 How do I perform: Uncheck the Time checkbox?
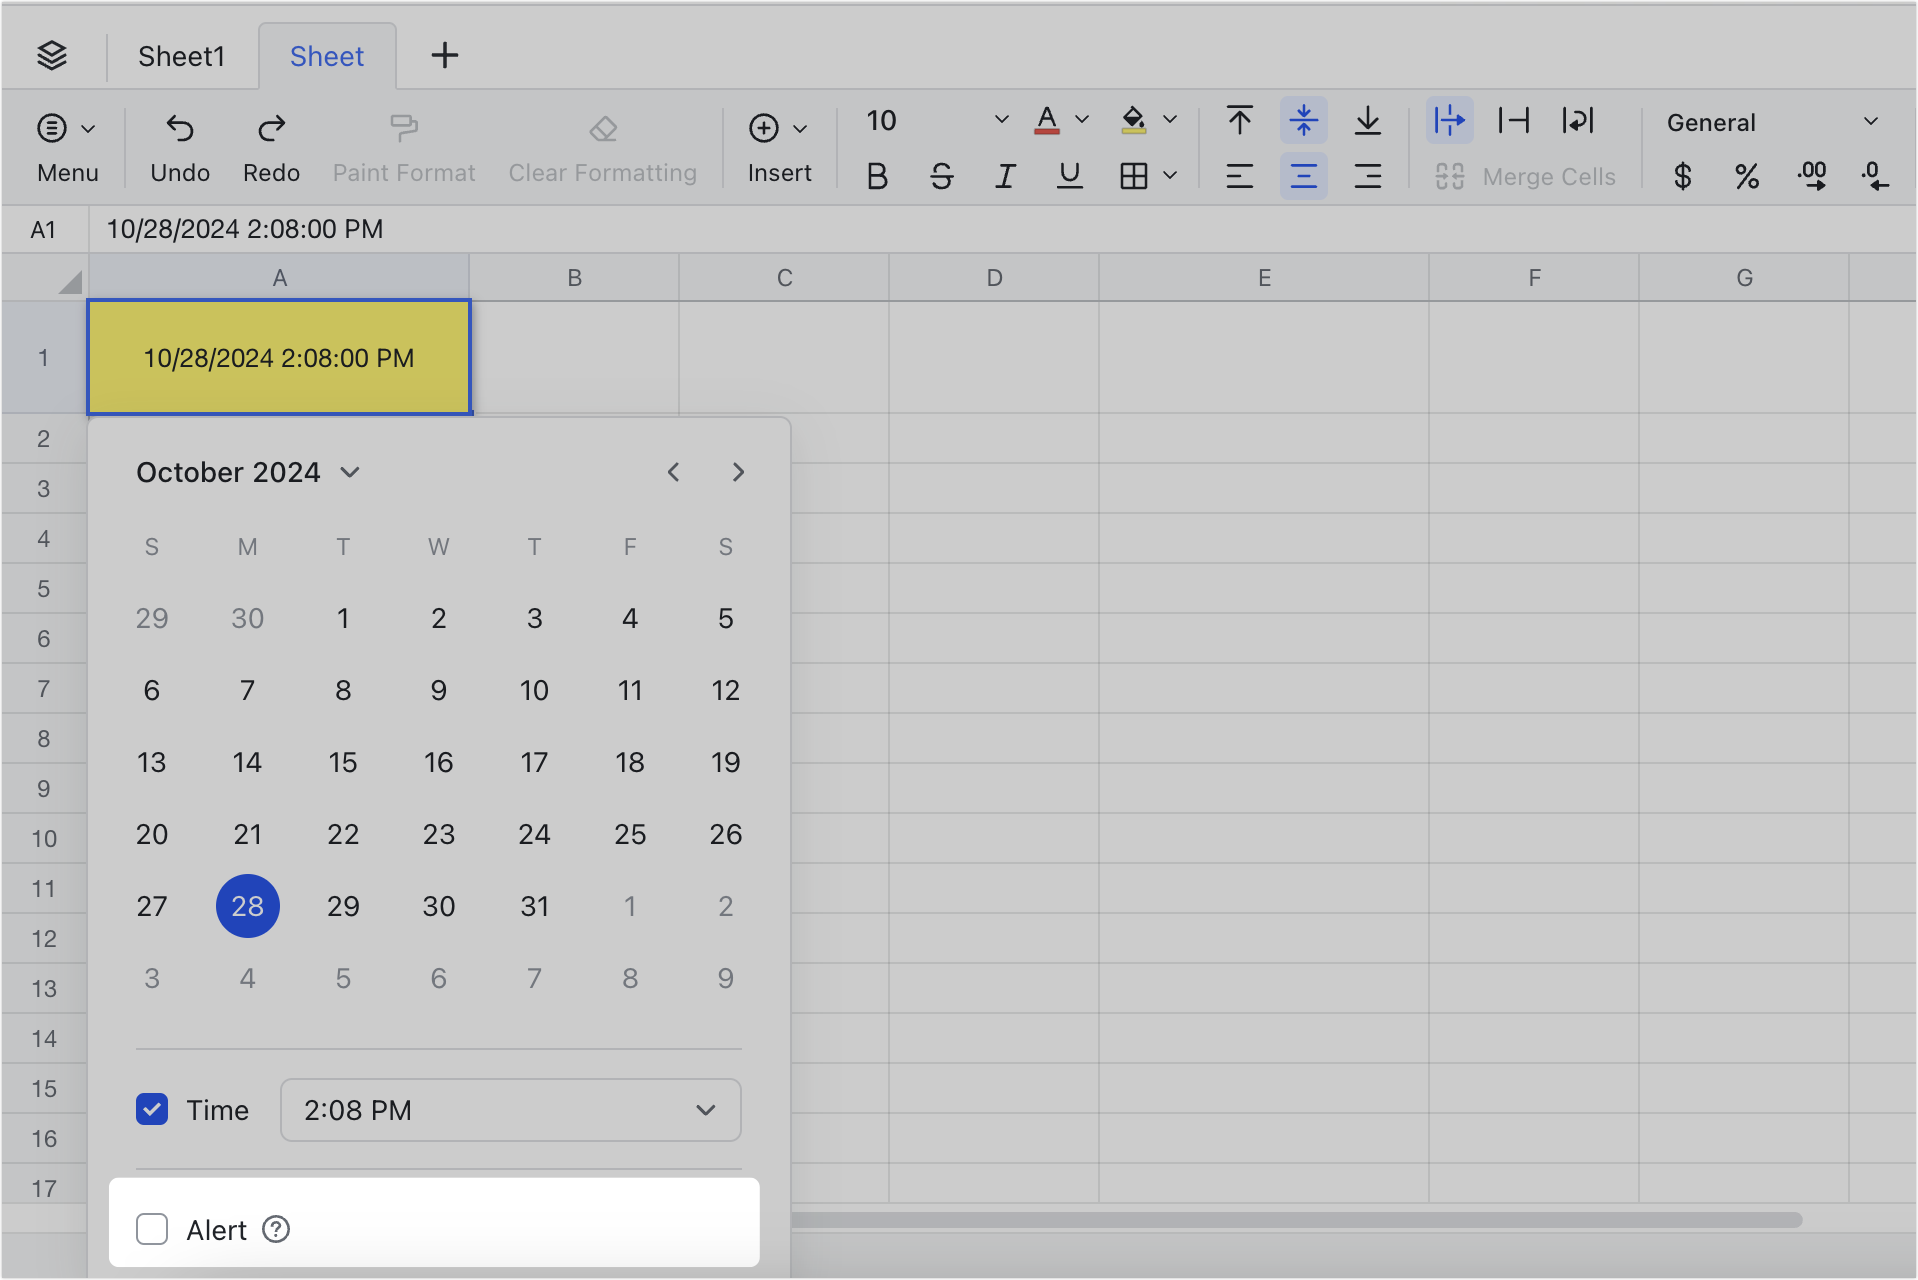(x=152, y=1109)
